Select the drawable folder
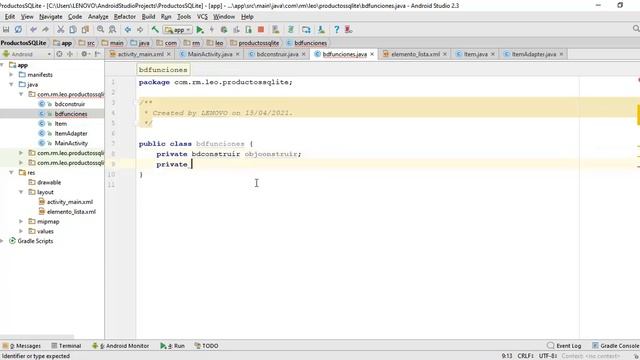 49,182
